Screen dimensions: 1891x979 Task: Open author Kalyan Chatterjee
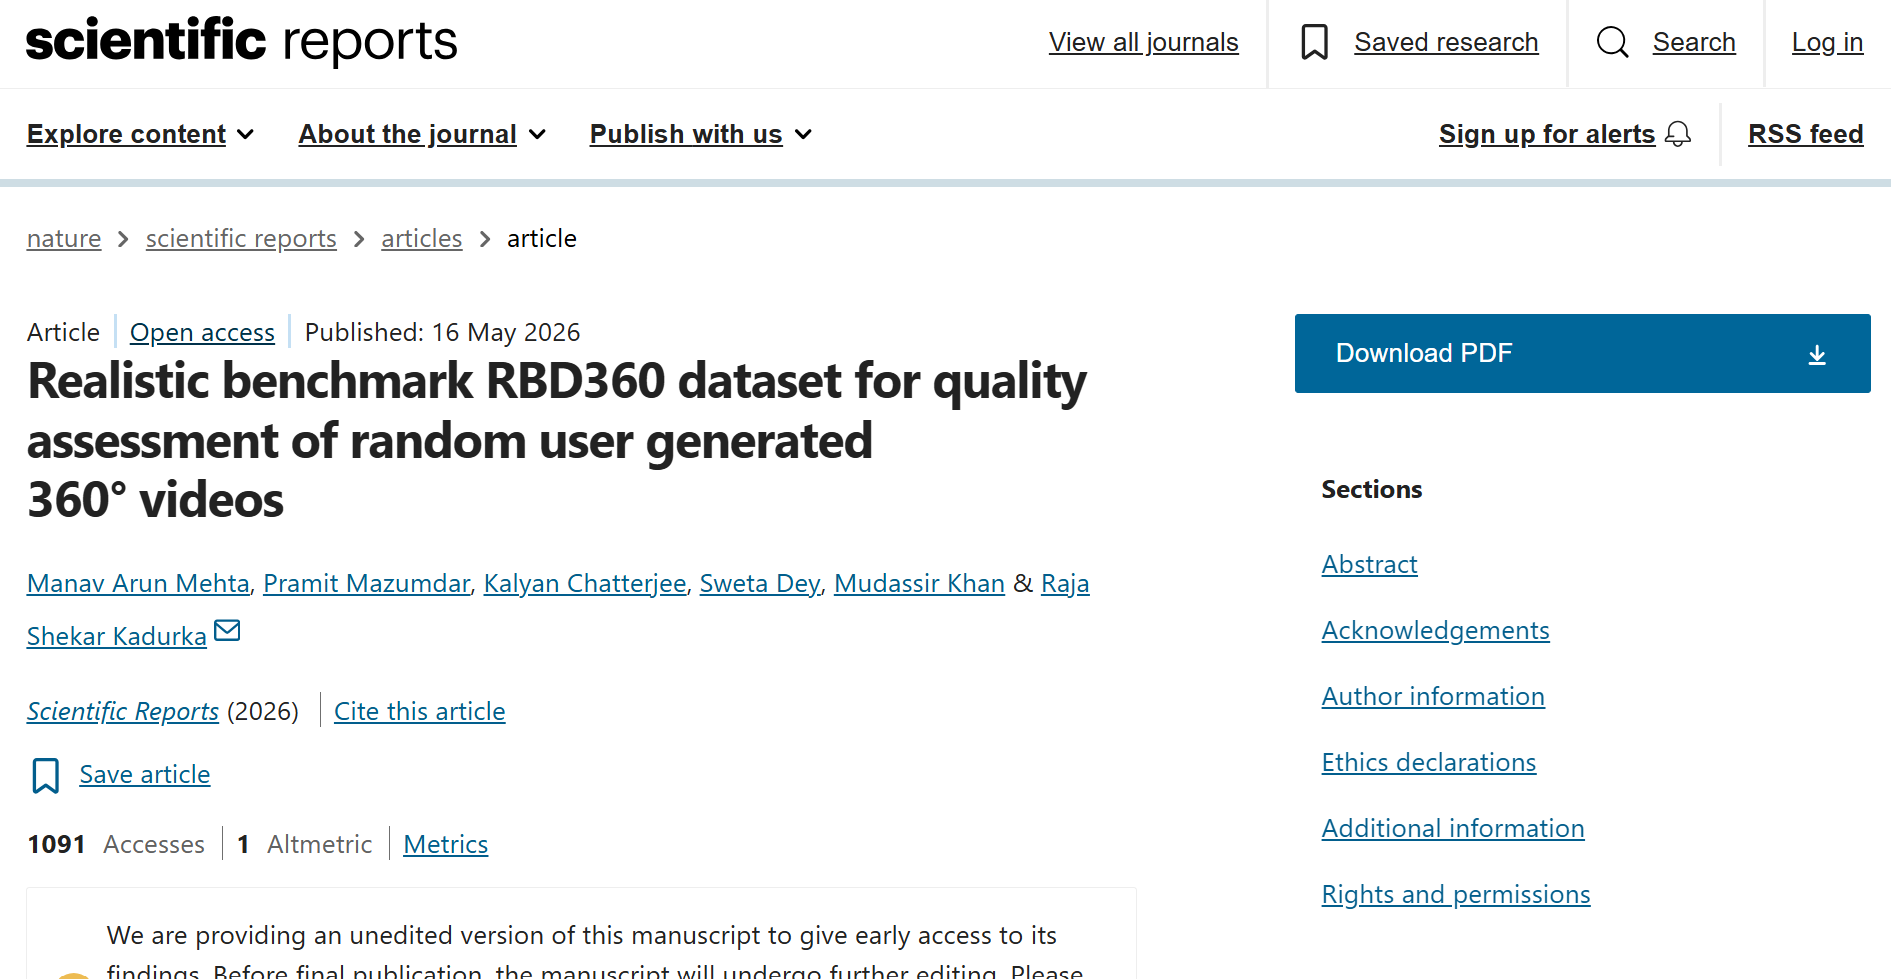(585, 583)
